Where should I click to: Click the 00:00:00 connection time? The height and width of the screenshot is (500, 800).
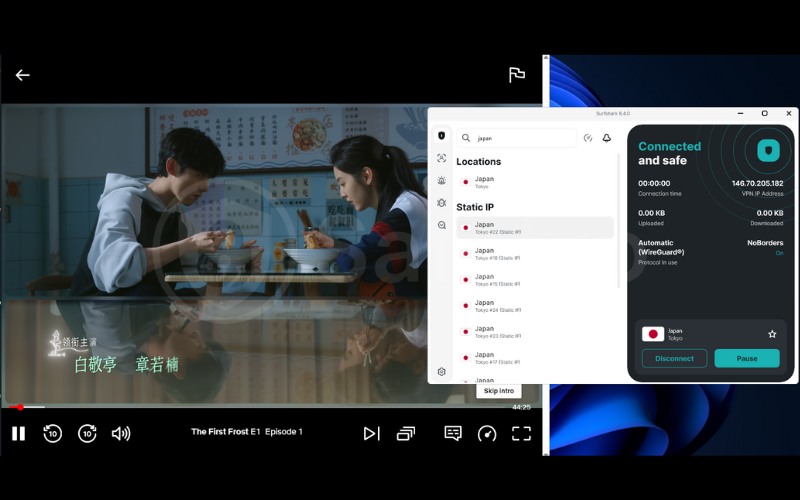[654, 183]
